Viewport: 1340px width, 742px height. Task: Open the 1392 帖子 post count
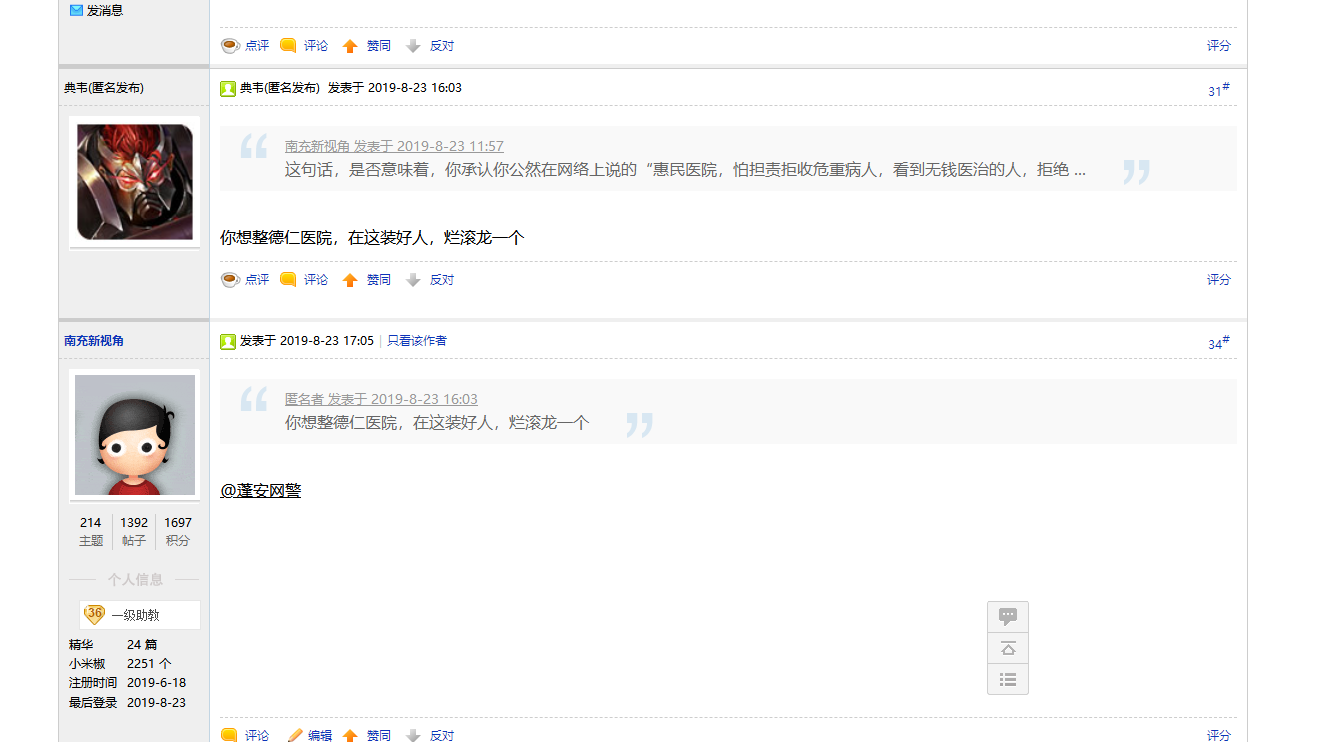click(134, 523)
